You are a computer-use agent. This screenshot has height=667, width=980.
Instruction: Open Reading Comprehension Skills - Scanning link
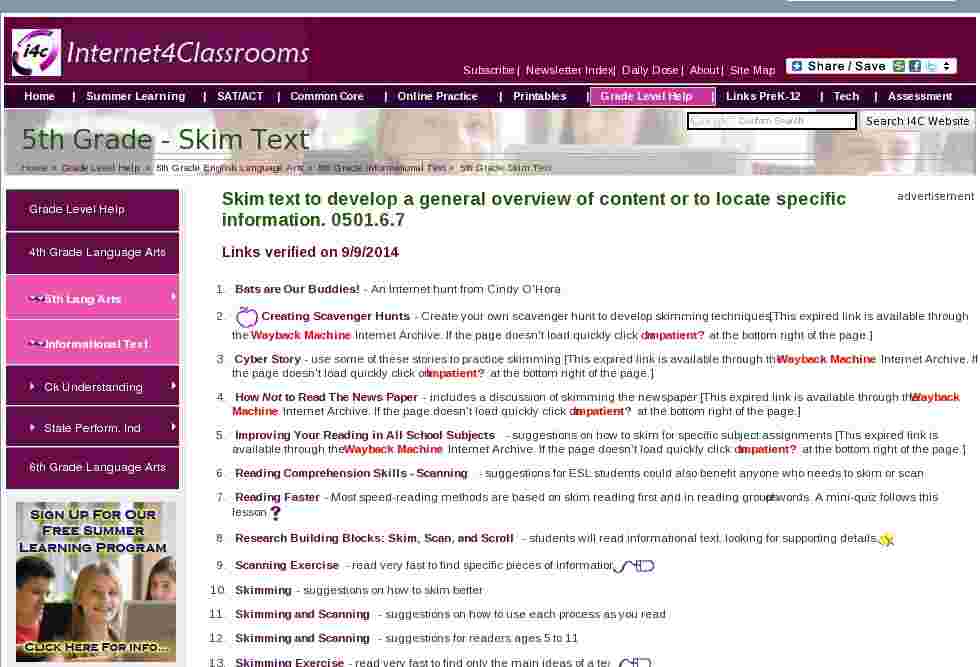pos(351,474)
